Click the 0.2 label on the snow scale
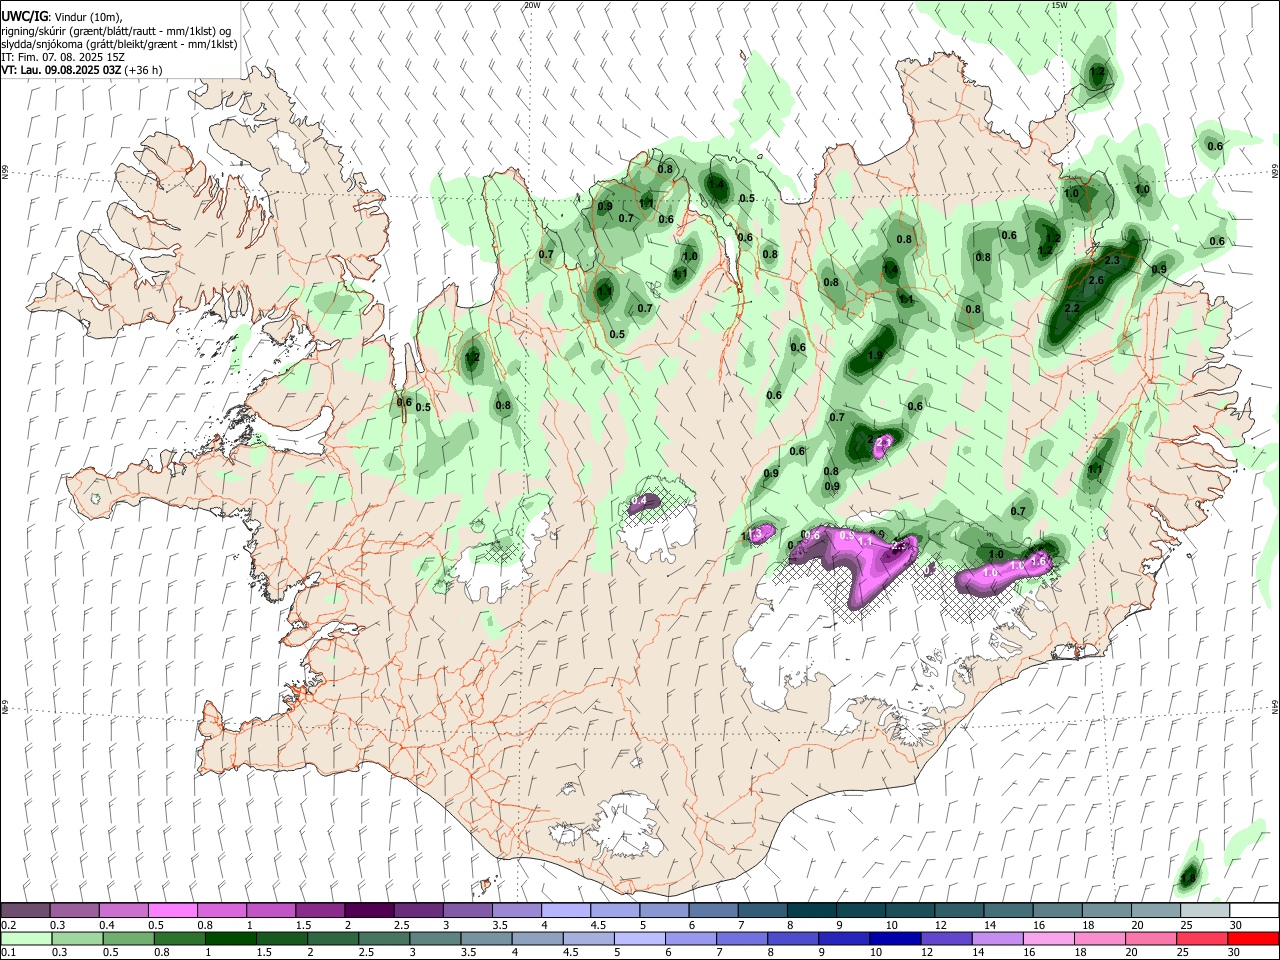The image size is (1280, 960). point(8,925)
